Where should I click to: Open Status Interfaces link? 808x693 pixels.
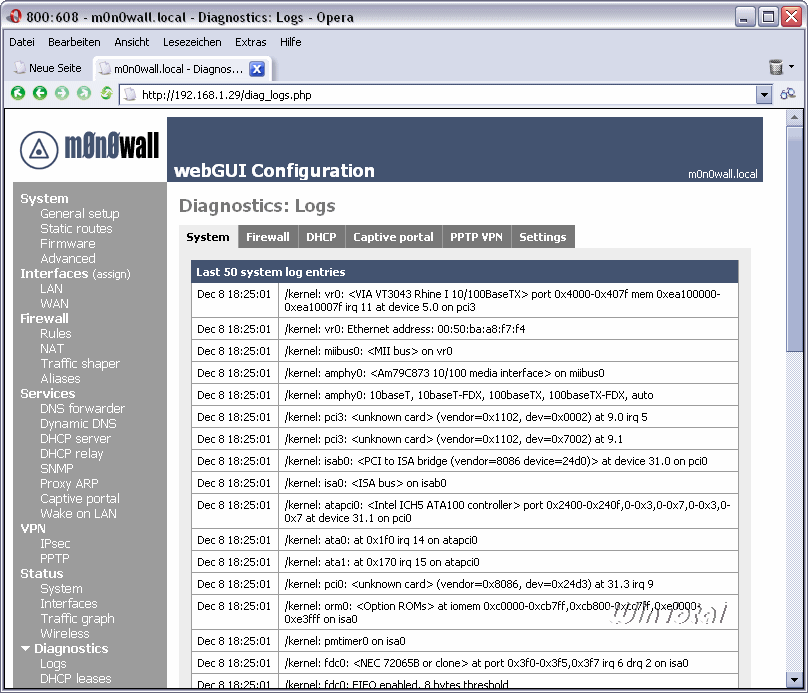click(x=69, y=603)
